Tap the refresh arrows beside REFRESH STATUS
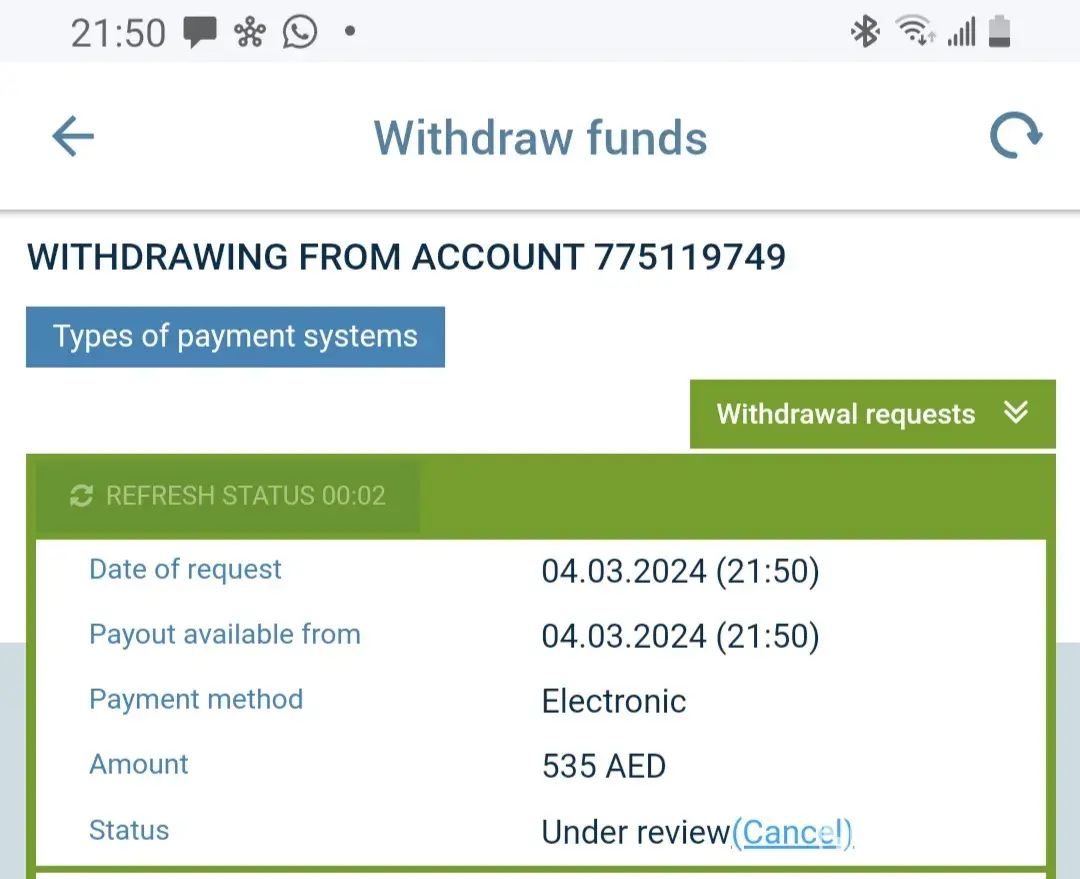The image size is (1080, 879). pyautogui.click(x=82, y=496)
